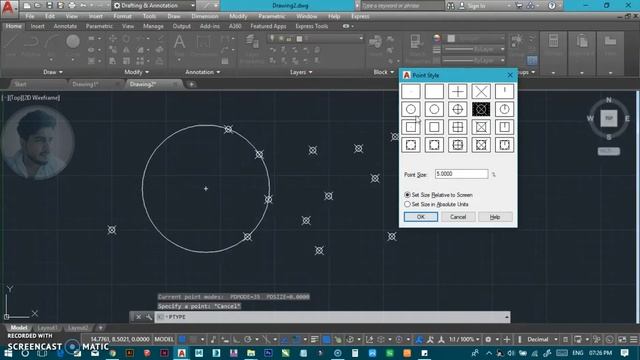Click Cancel in Point Style dialog
Viewport: 640px width, 360px height.
(x=458, y=217)
